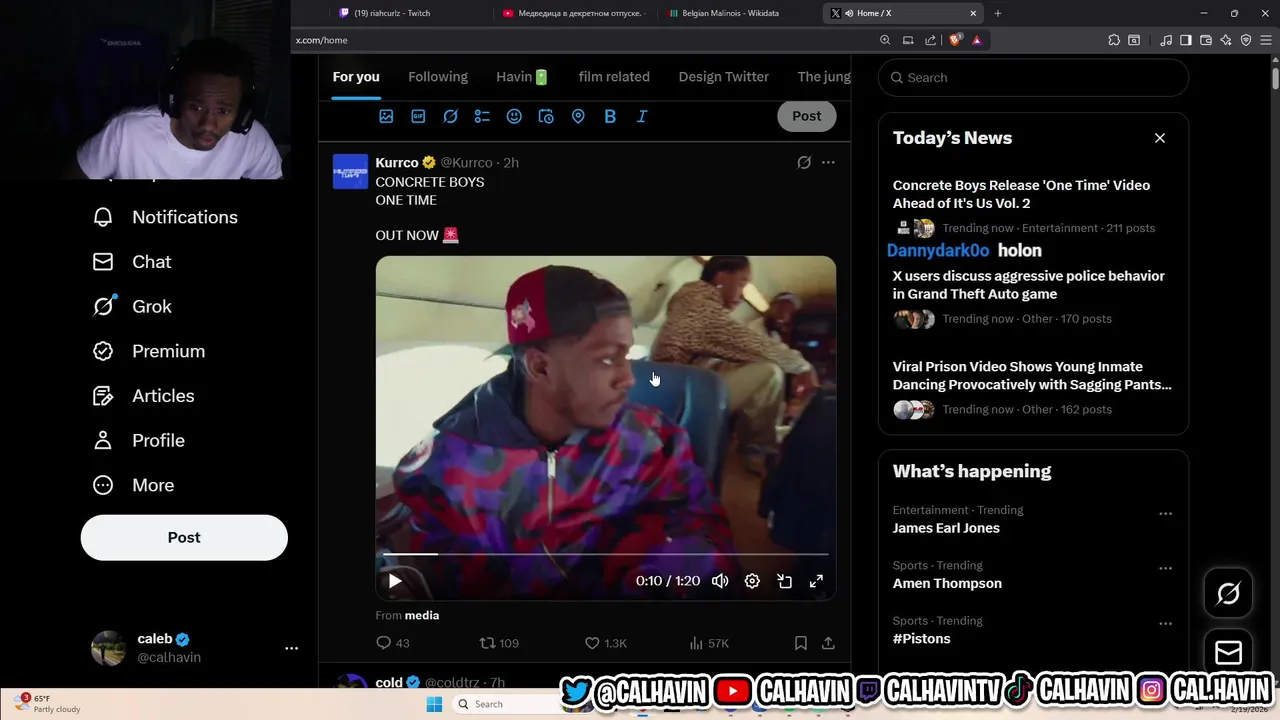Open the Brave Wallet icon in the toolbar
The width and height of the screenshot is (1280, 720).
point(1205,40)
